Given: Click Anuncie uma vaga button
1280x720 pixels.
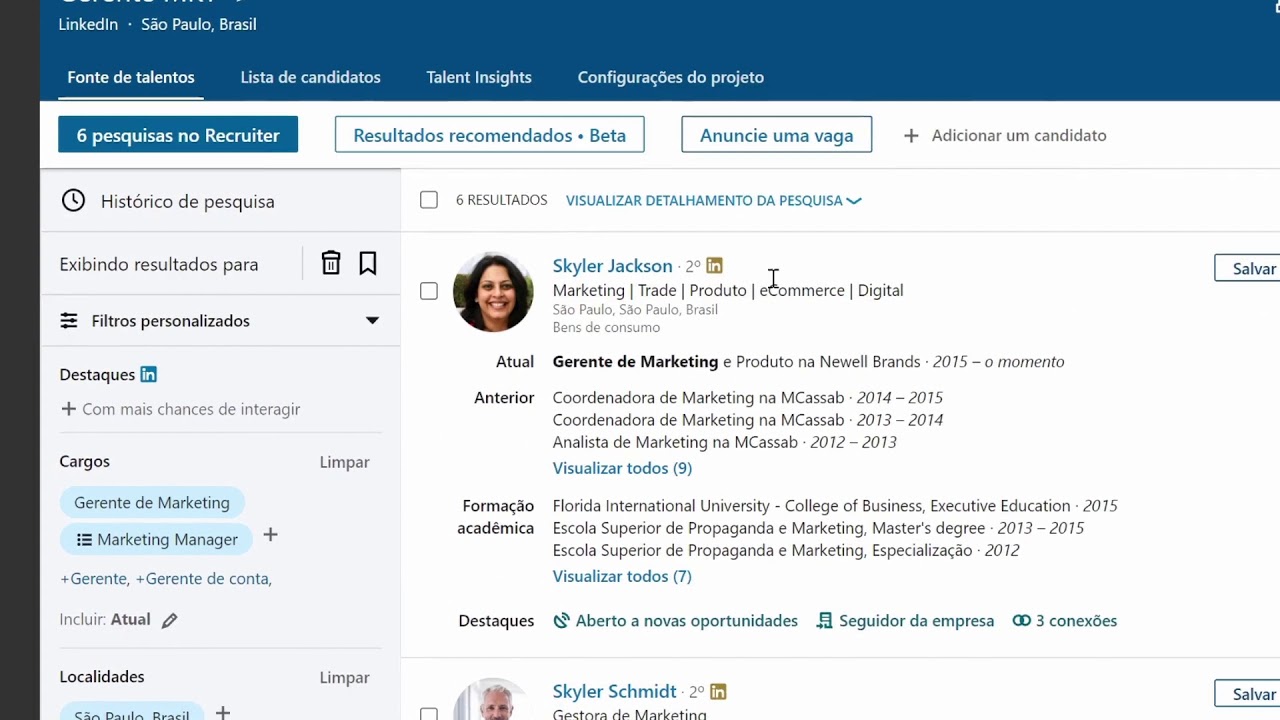Looking at the screenshot, I should (777, 135).
